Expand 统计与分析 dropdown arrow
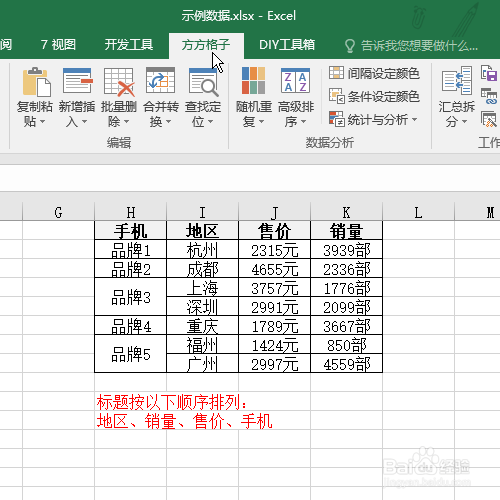This screenshot has height=500, width=500. [414, 119]
